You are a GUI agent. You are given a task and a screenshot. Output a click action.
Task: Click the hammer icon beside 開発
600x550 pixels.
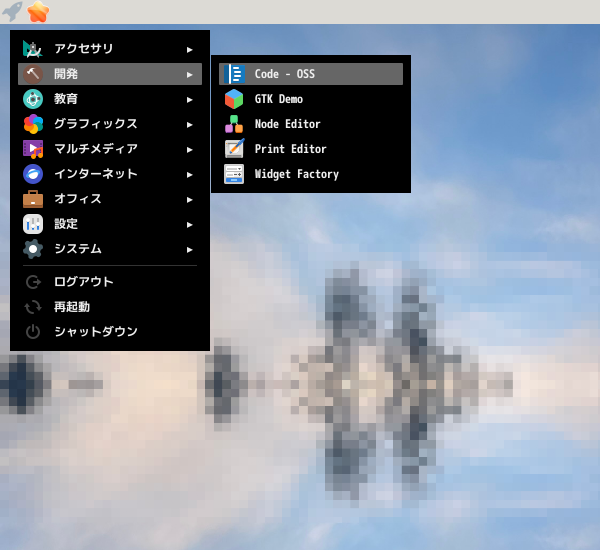(33, 74)
